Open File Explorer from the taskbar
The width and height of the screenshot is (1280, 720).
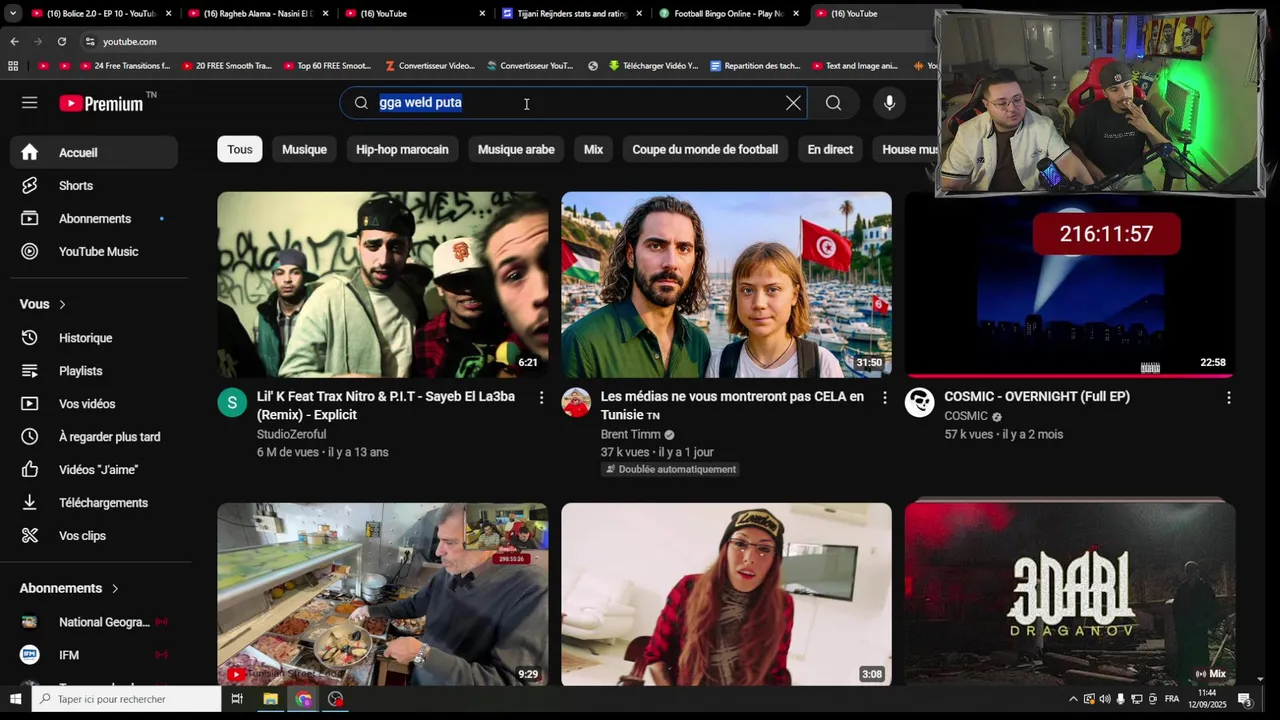[270, 699]
